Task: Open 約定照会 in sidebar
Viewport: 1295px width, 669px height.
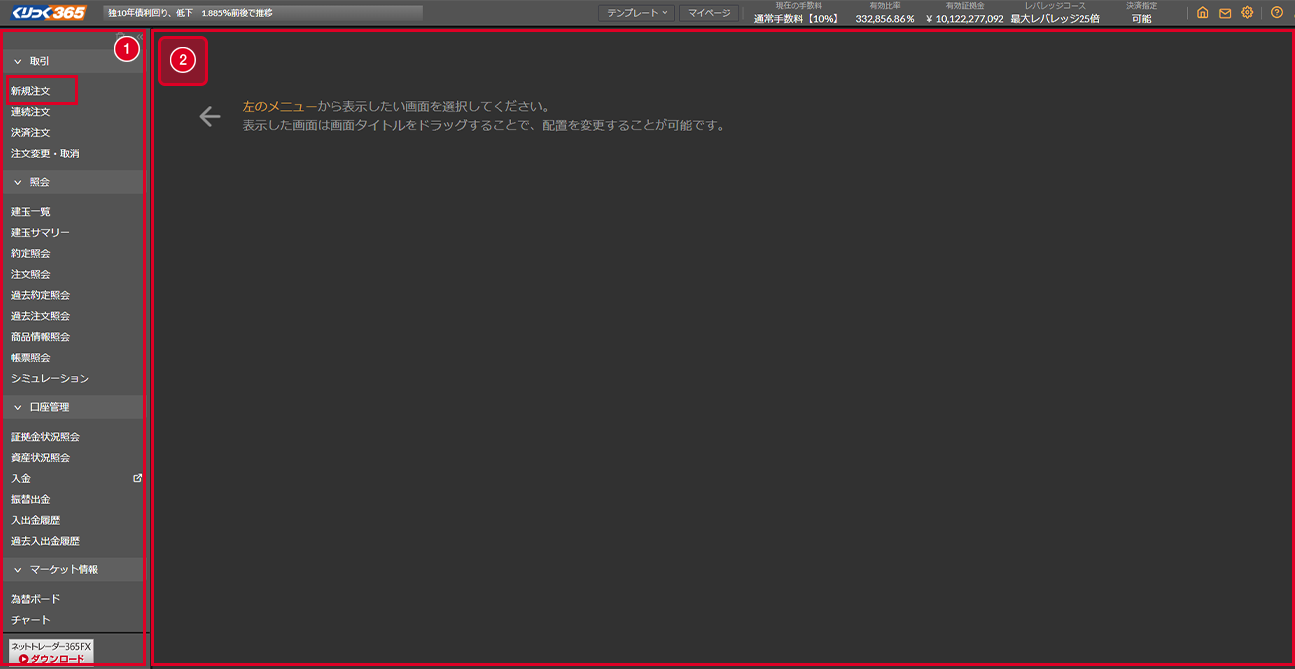Action: tap(31, 254)
